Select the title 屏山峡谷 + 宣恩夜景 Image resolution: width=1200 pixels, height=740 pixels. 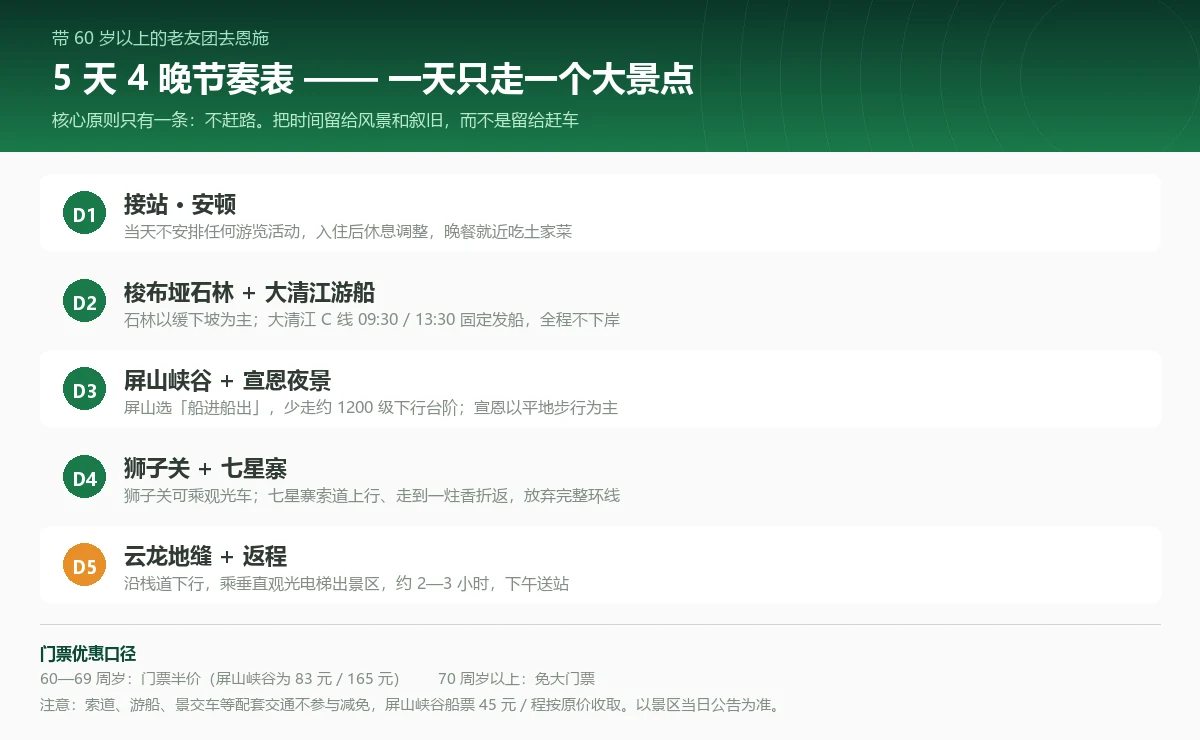click(x=227, y=380)
